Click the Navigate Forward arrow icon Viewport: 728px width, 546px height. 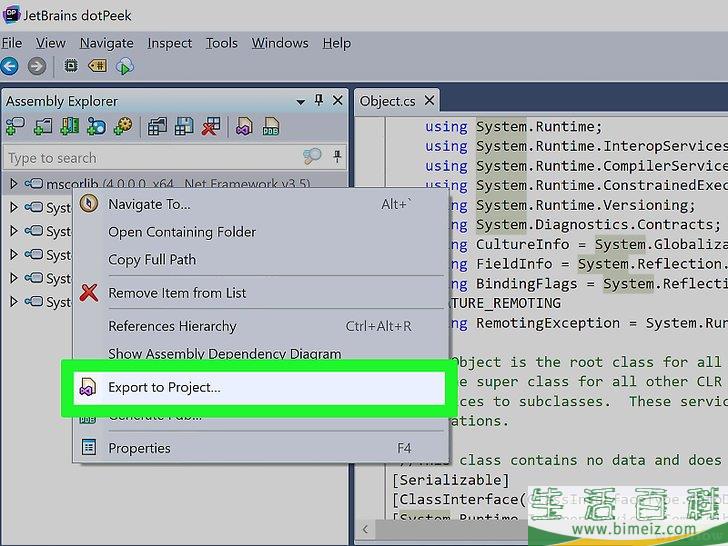point(37,66)
